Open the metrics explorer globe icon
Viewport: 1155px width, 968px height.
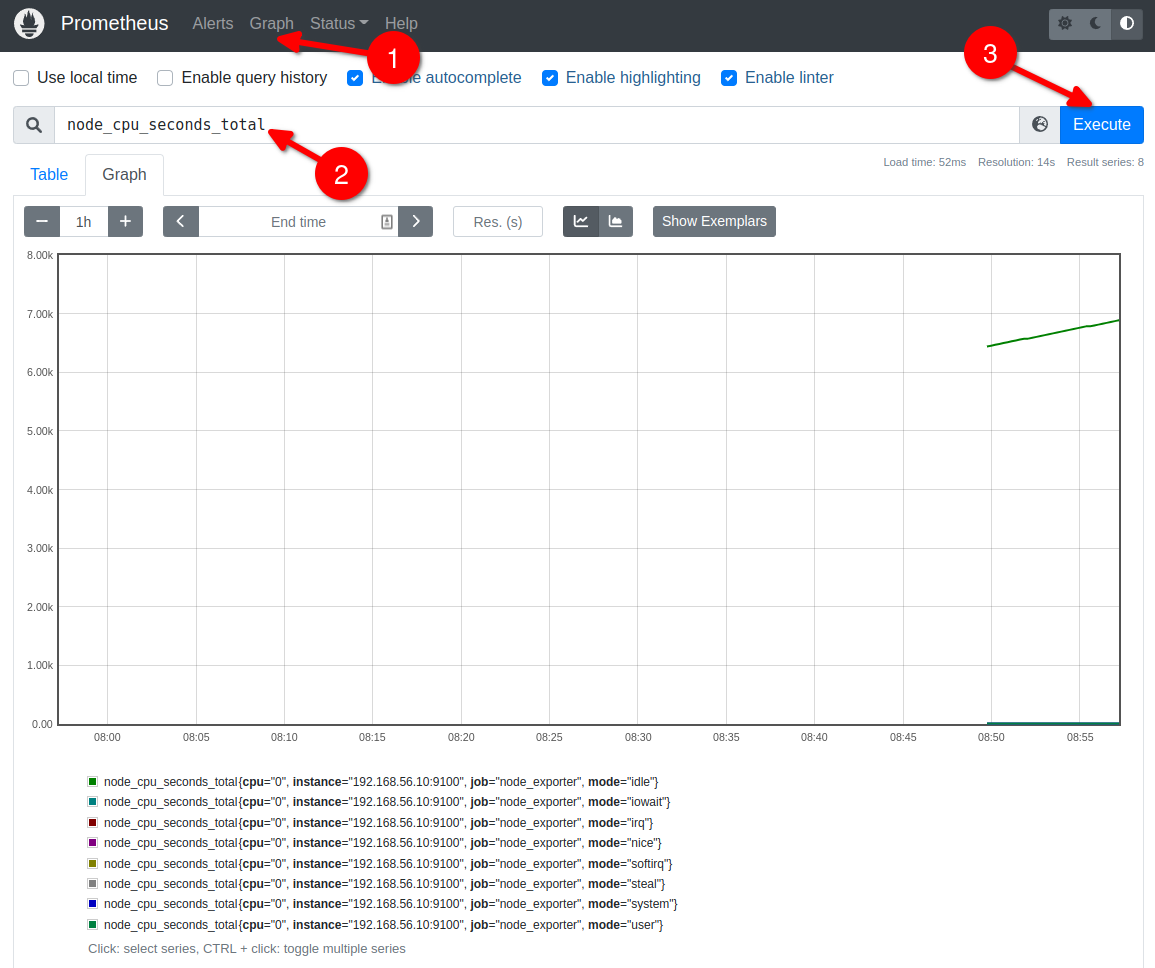coord(1039,124)
